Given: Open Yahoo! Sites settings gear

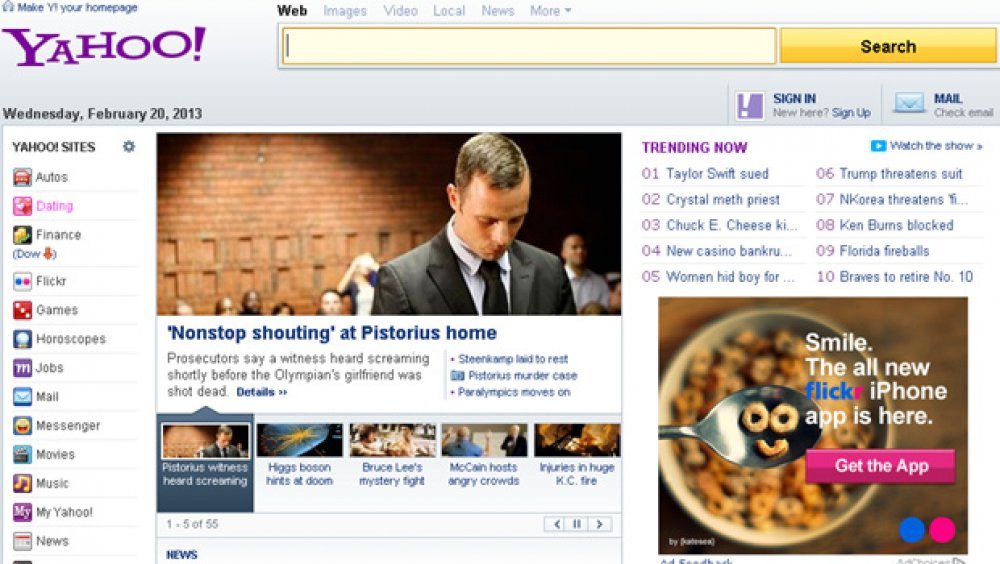Looking at the screenshot, I should [x=129, y=147].
